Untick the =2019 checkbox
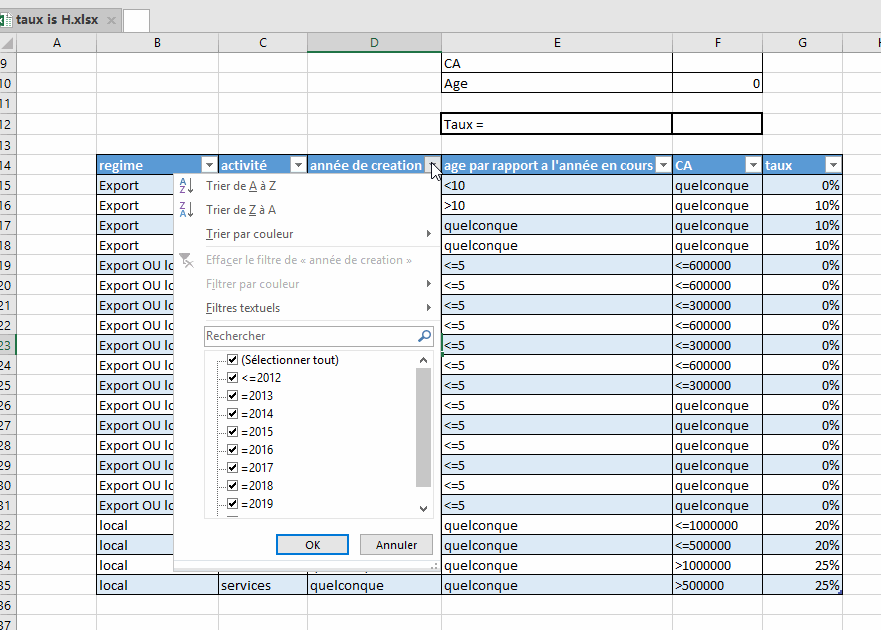 click(x=233, y=504)
